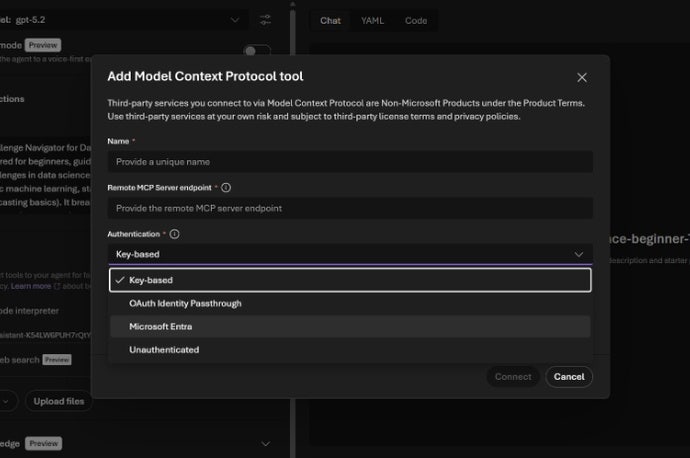Open the model settings sliders icon
The width and height of the screenshot is (690, 458).
[265, 20]
